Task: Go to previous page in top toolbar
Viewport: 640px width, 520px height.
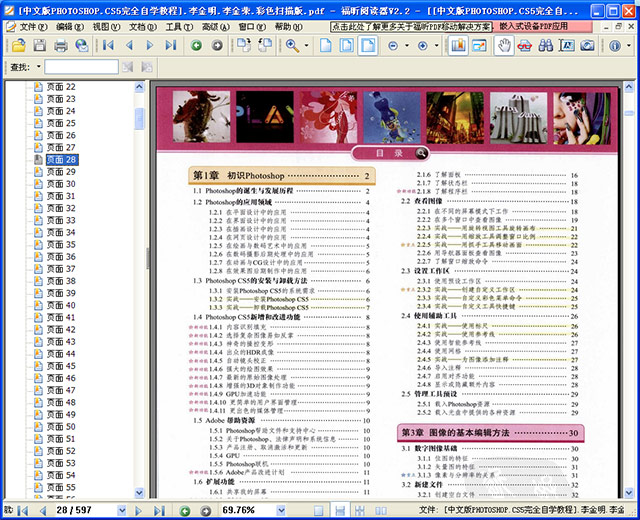Action: click(x=129, y=45)
